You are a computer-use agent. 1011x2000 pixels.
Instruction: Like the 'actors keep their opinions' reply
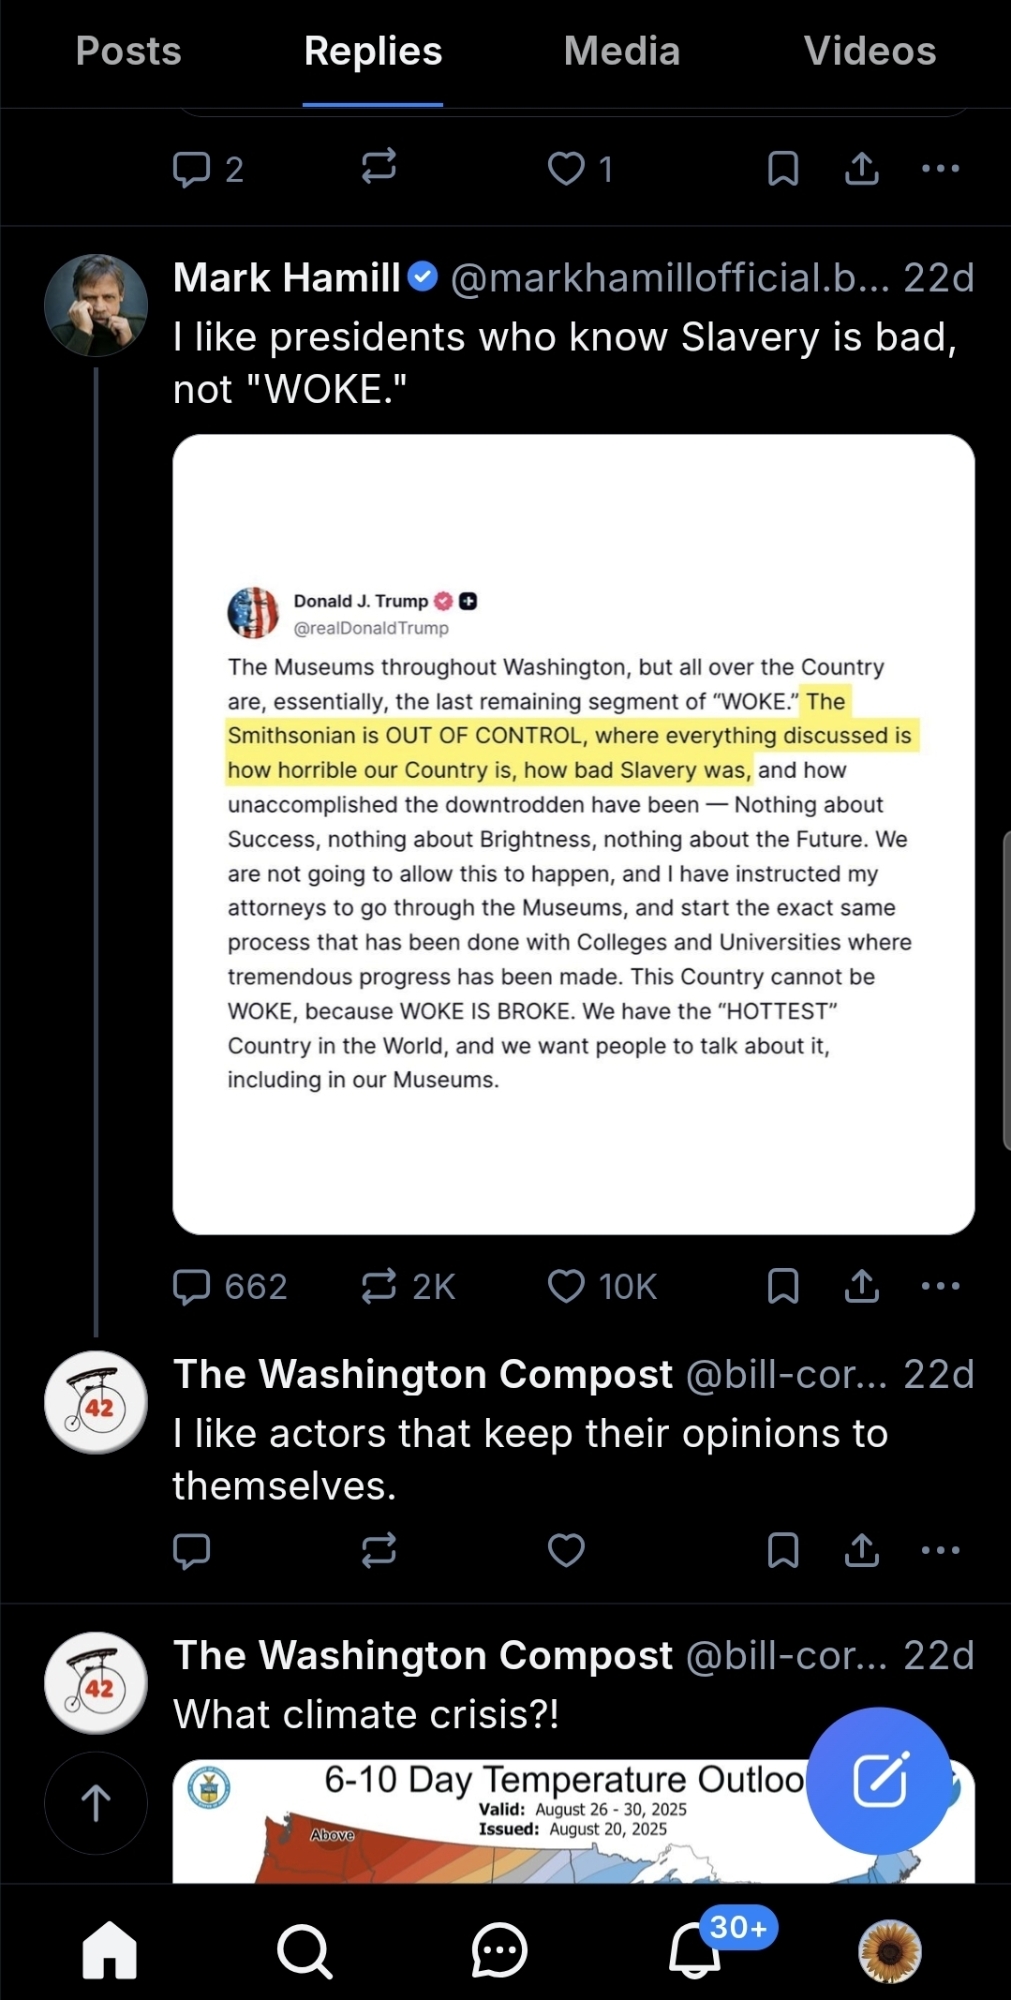pos(566,1550)
